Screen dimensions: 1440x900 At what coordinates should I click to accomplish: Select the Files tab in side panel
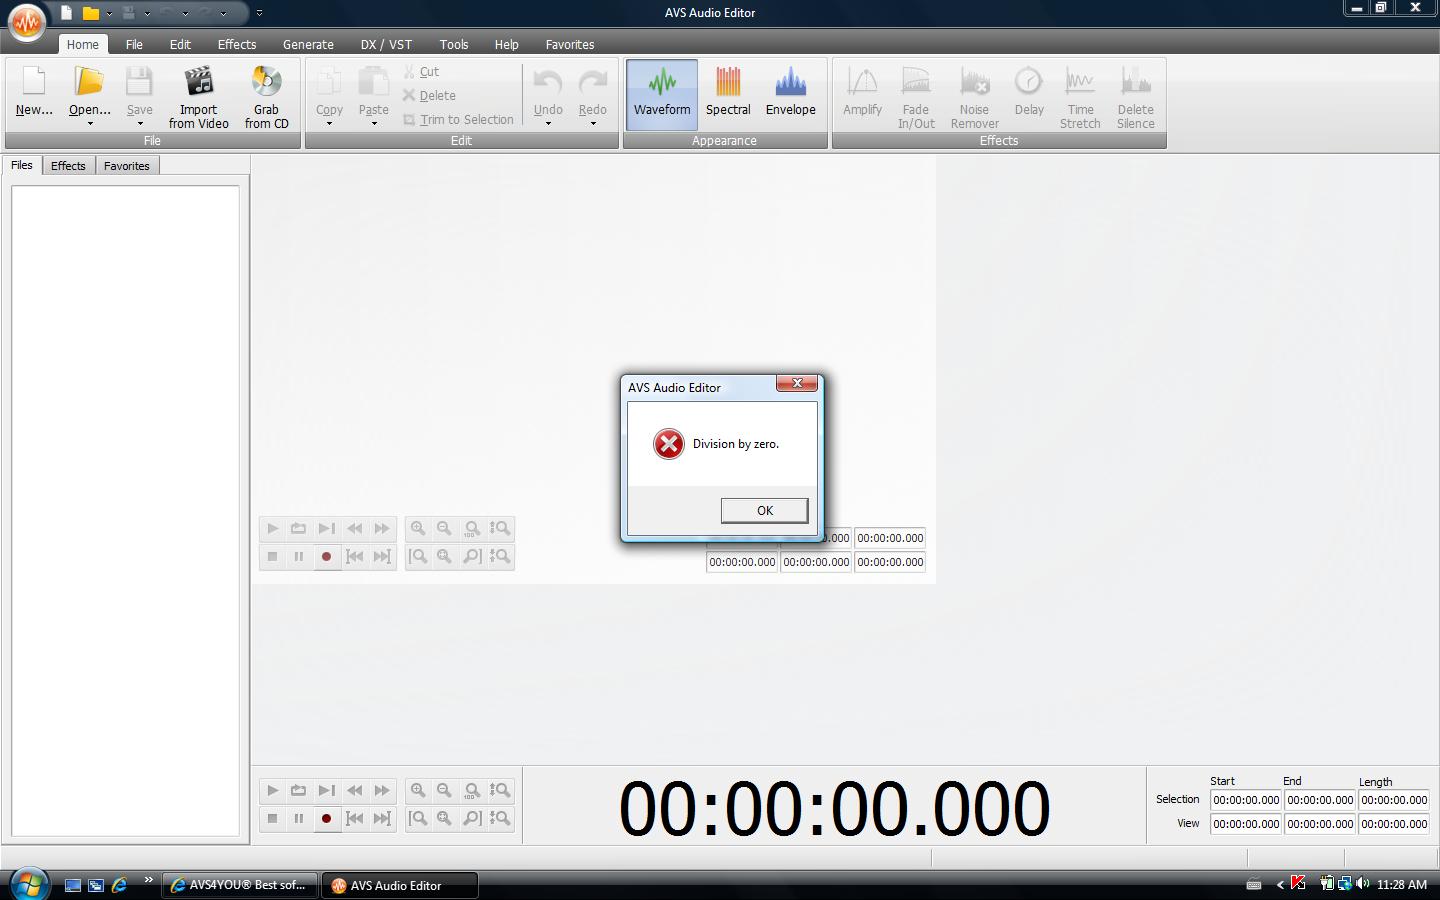22,165
